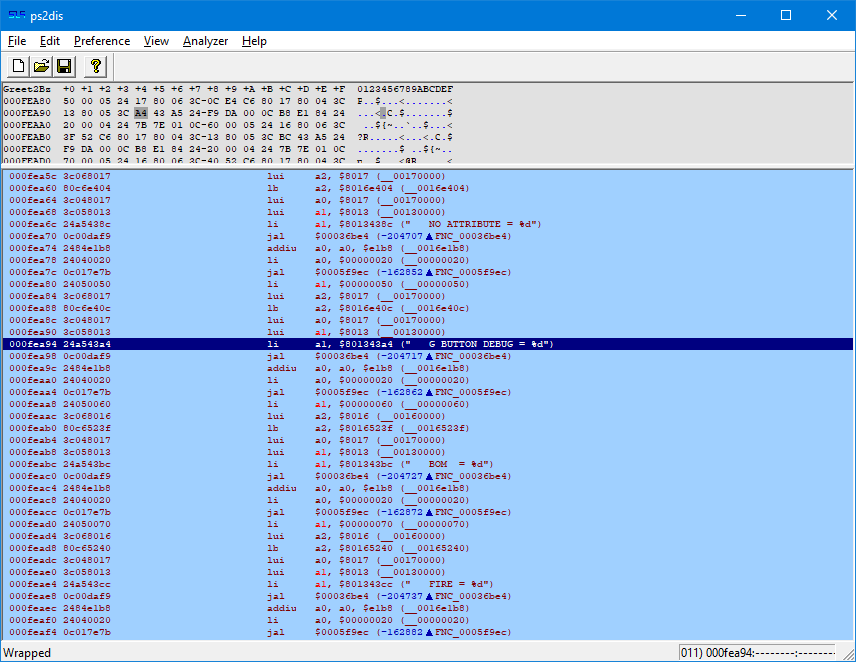856x662 pixels.
Task: Click the ps2dis application icon in title bar
Action: [17, 16]
